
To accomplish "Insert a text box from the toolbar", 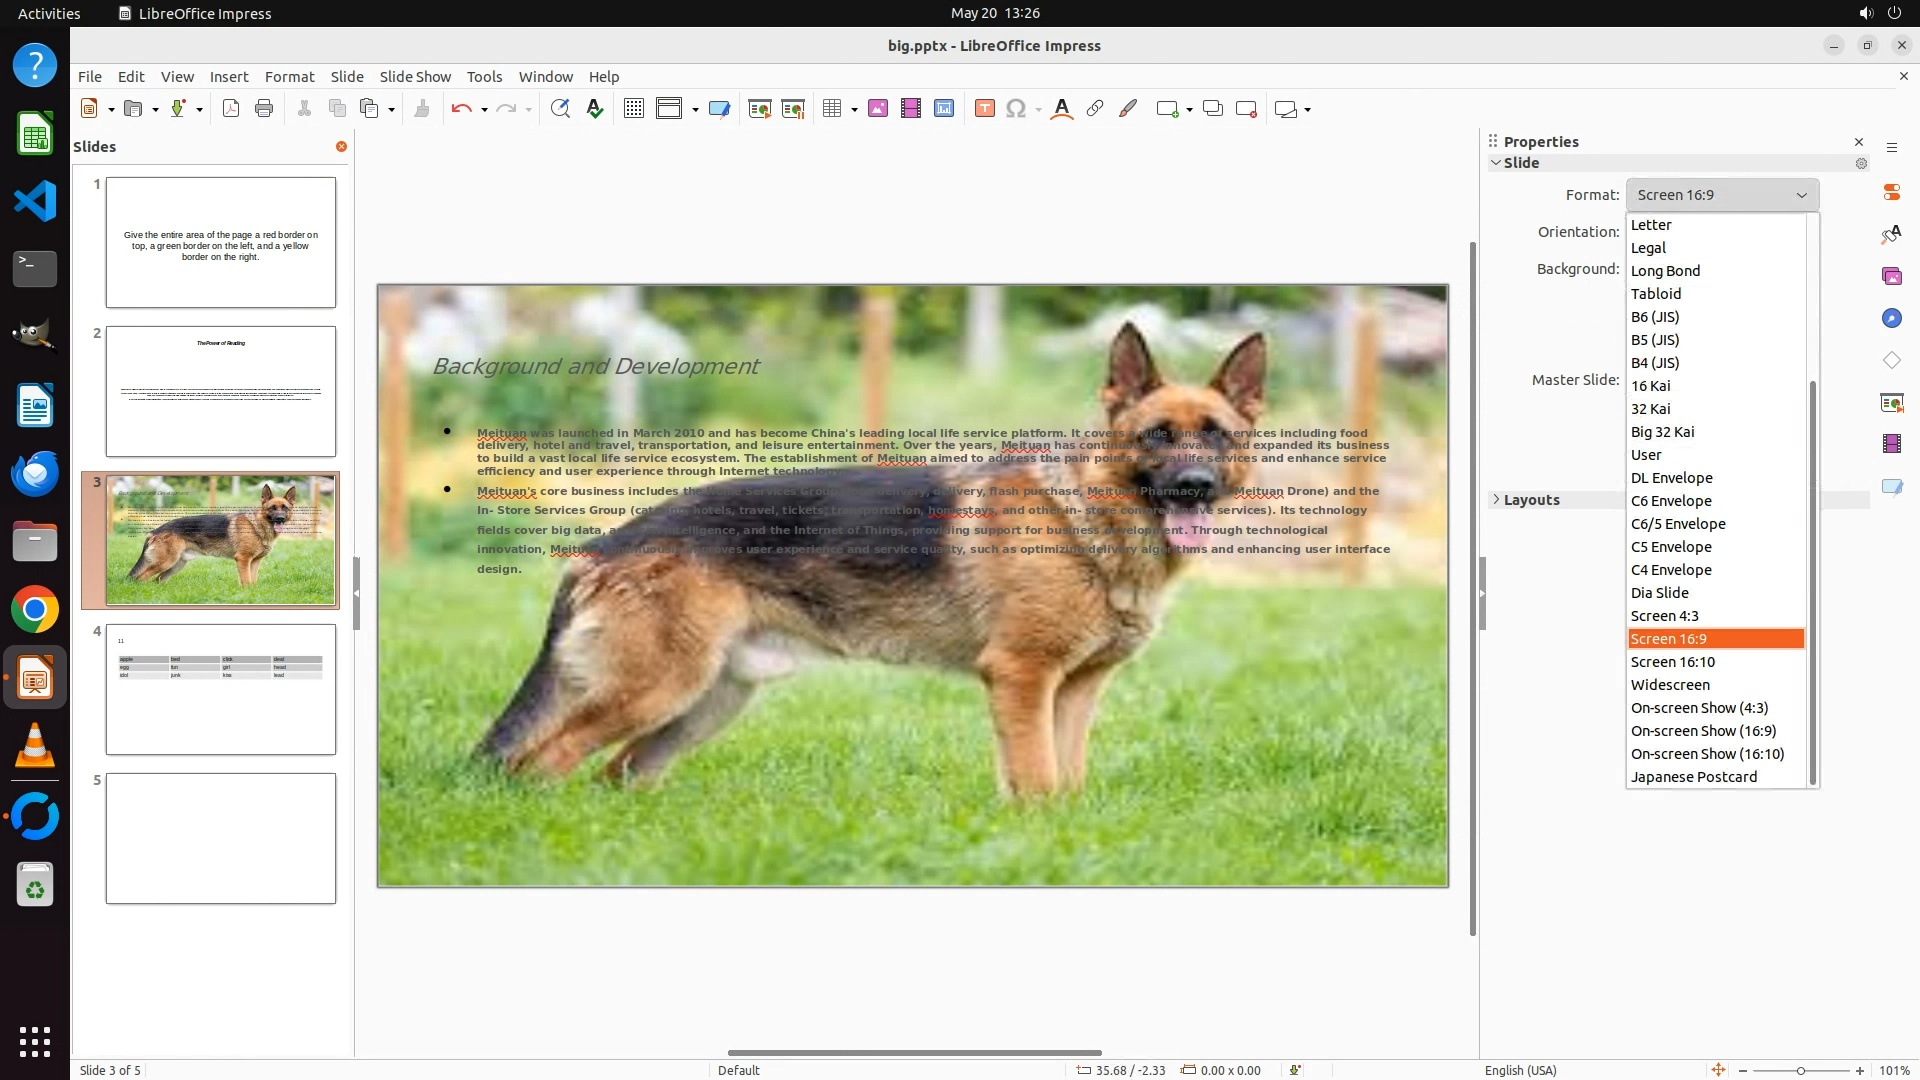I will (x=985, y=109).
